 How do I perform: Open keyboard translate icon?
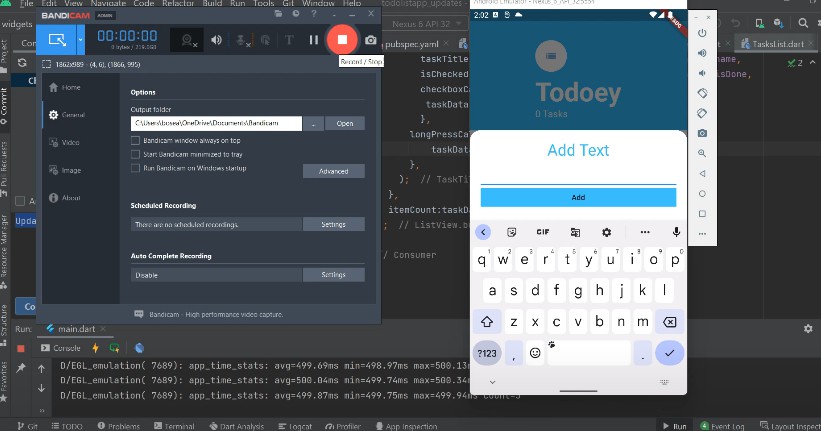point(575,232)
